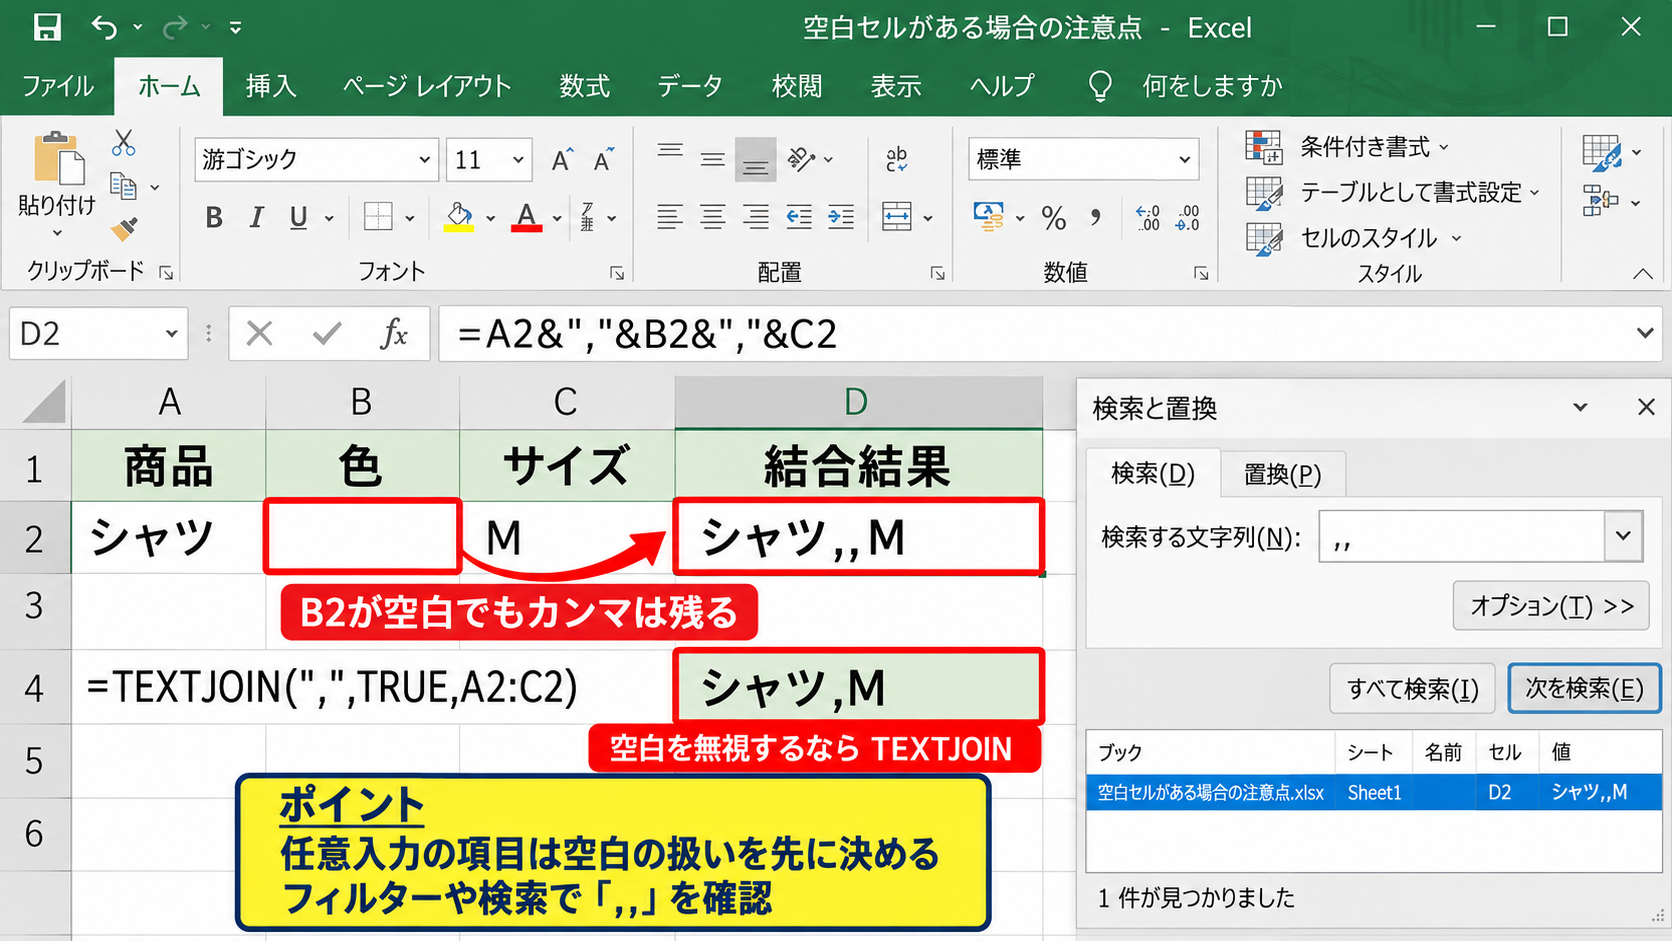Center text horizontally
The height and width of the screenshot is (941, 1672).
pyautogui.click(x=713, y=216)
